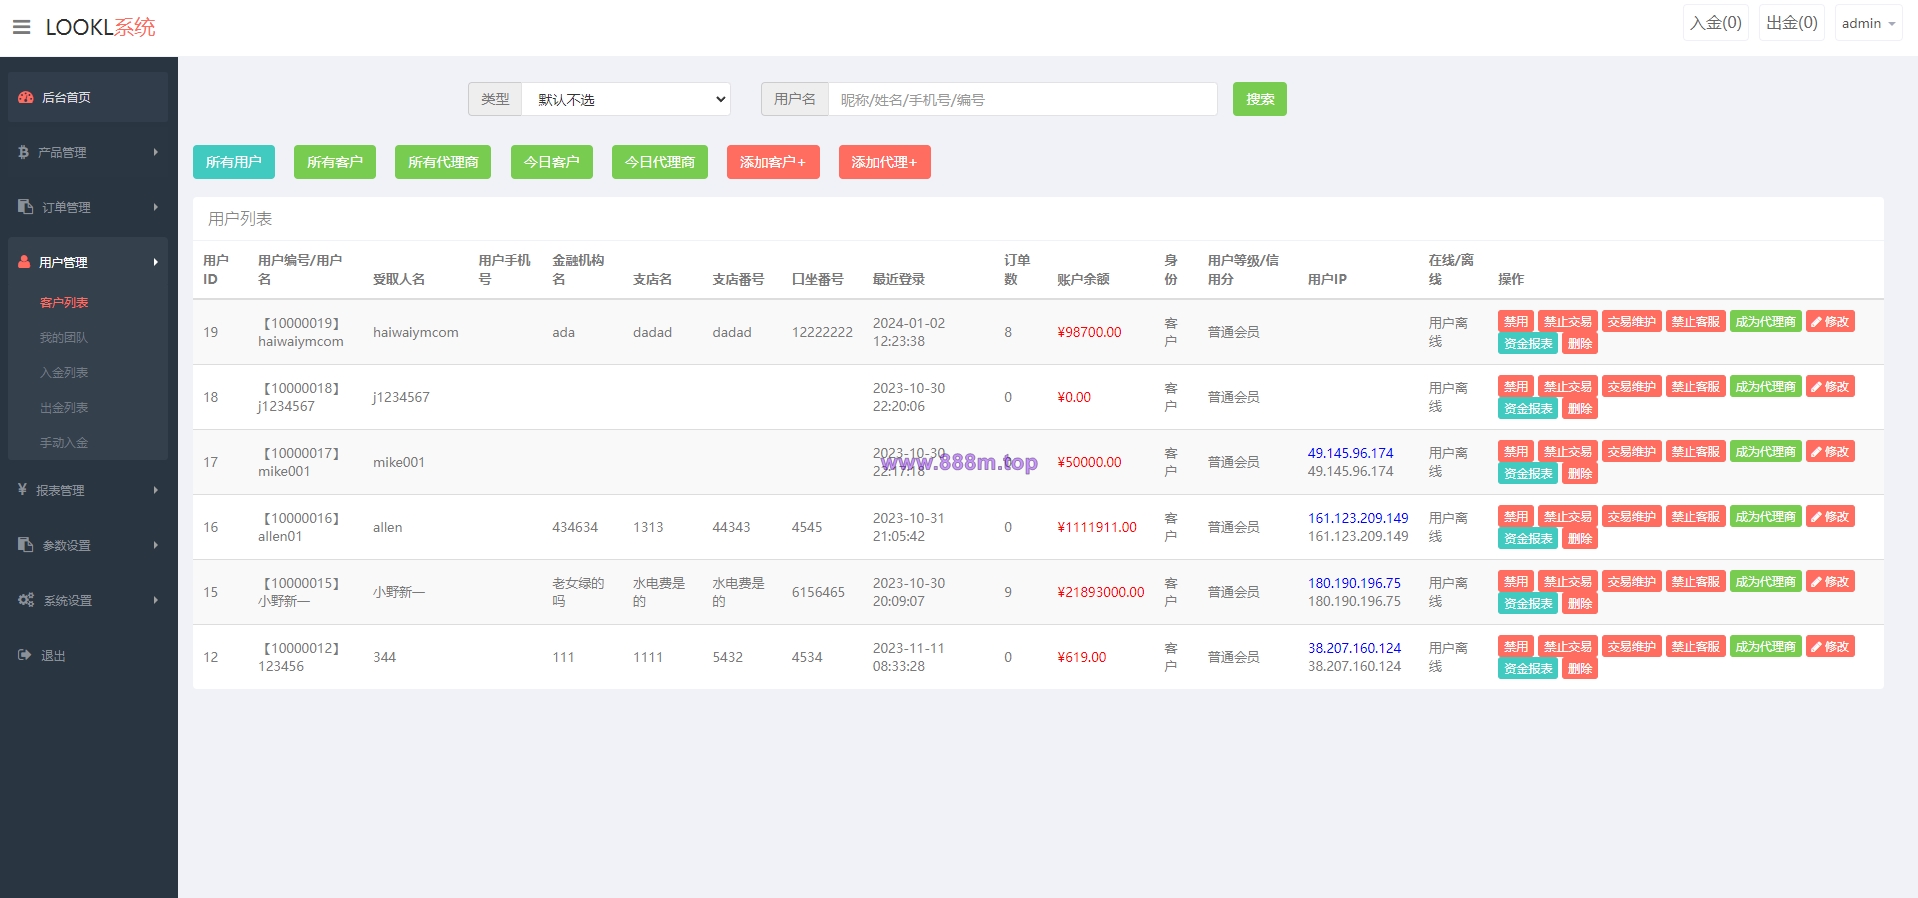
Task: Click 交易维护 for user 123456
Action: click(1632, 646)
